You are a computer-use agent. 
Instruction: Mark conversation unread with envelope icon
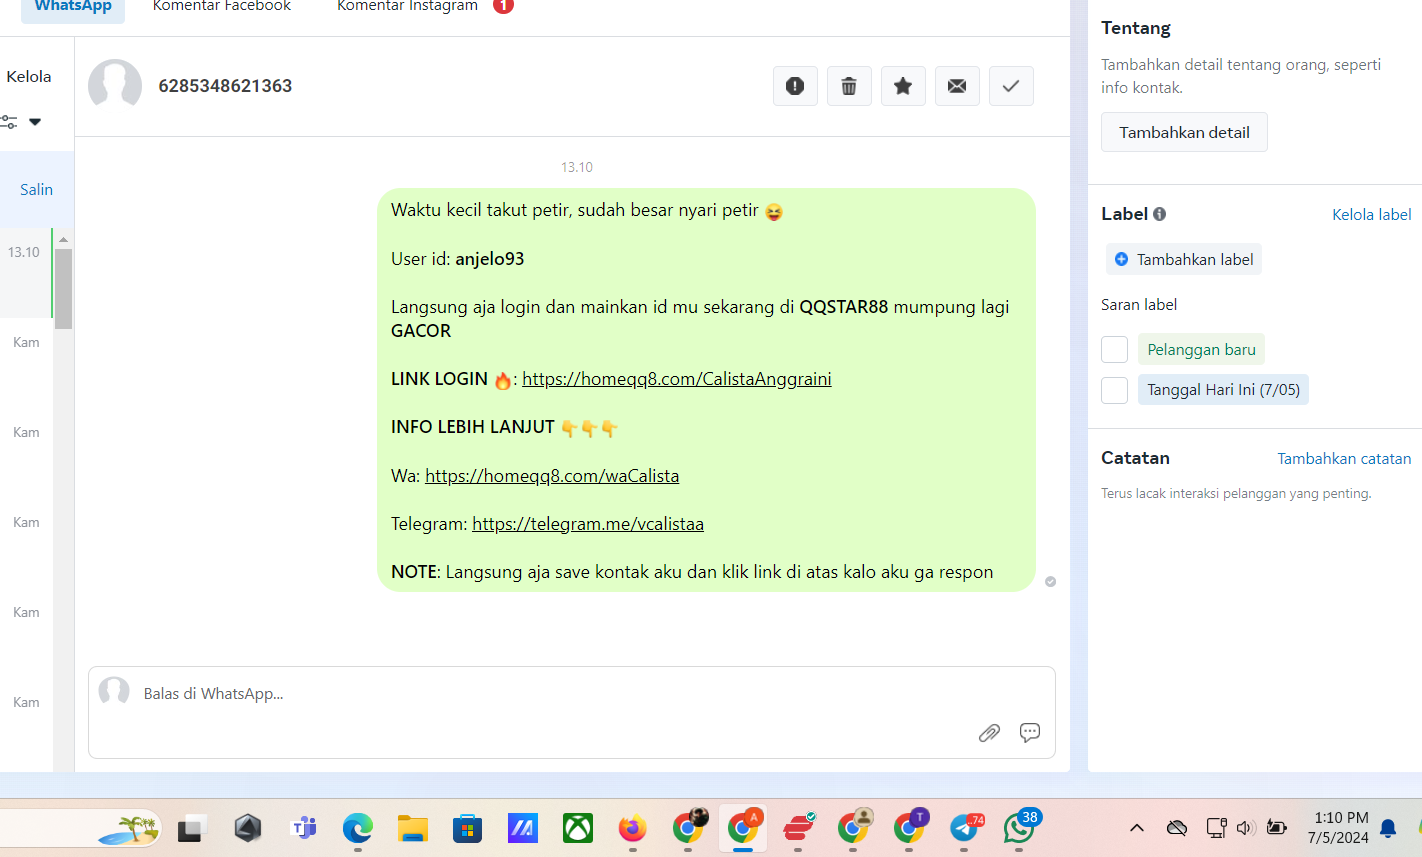(957, 86)
